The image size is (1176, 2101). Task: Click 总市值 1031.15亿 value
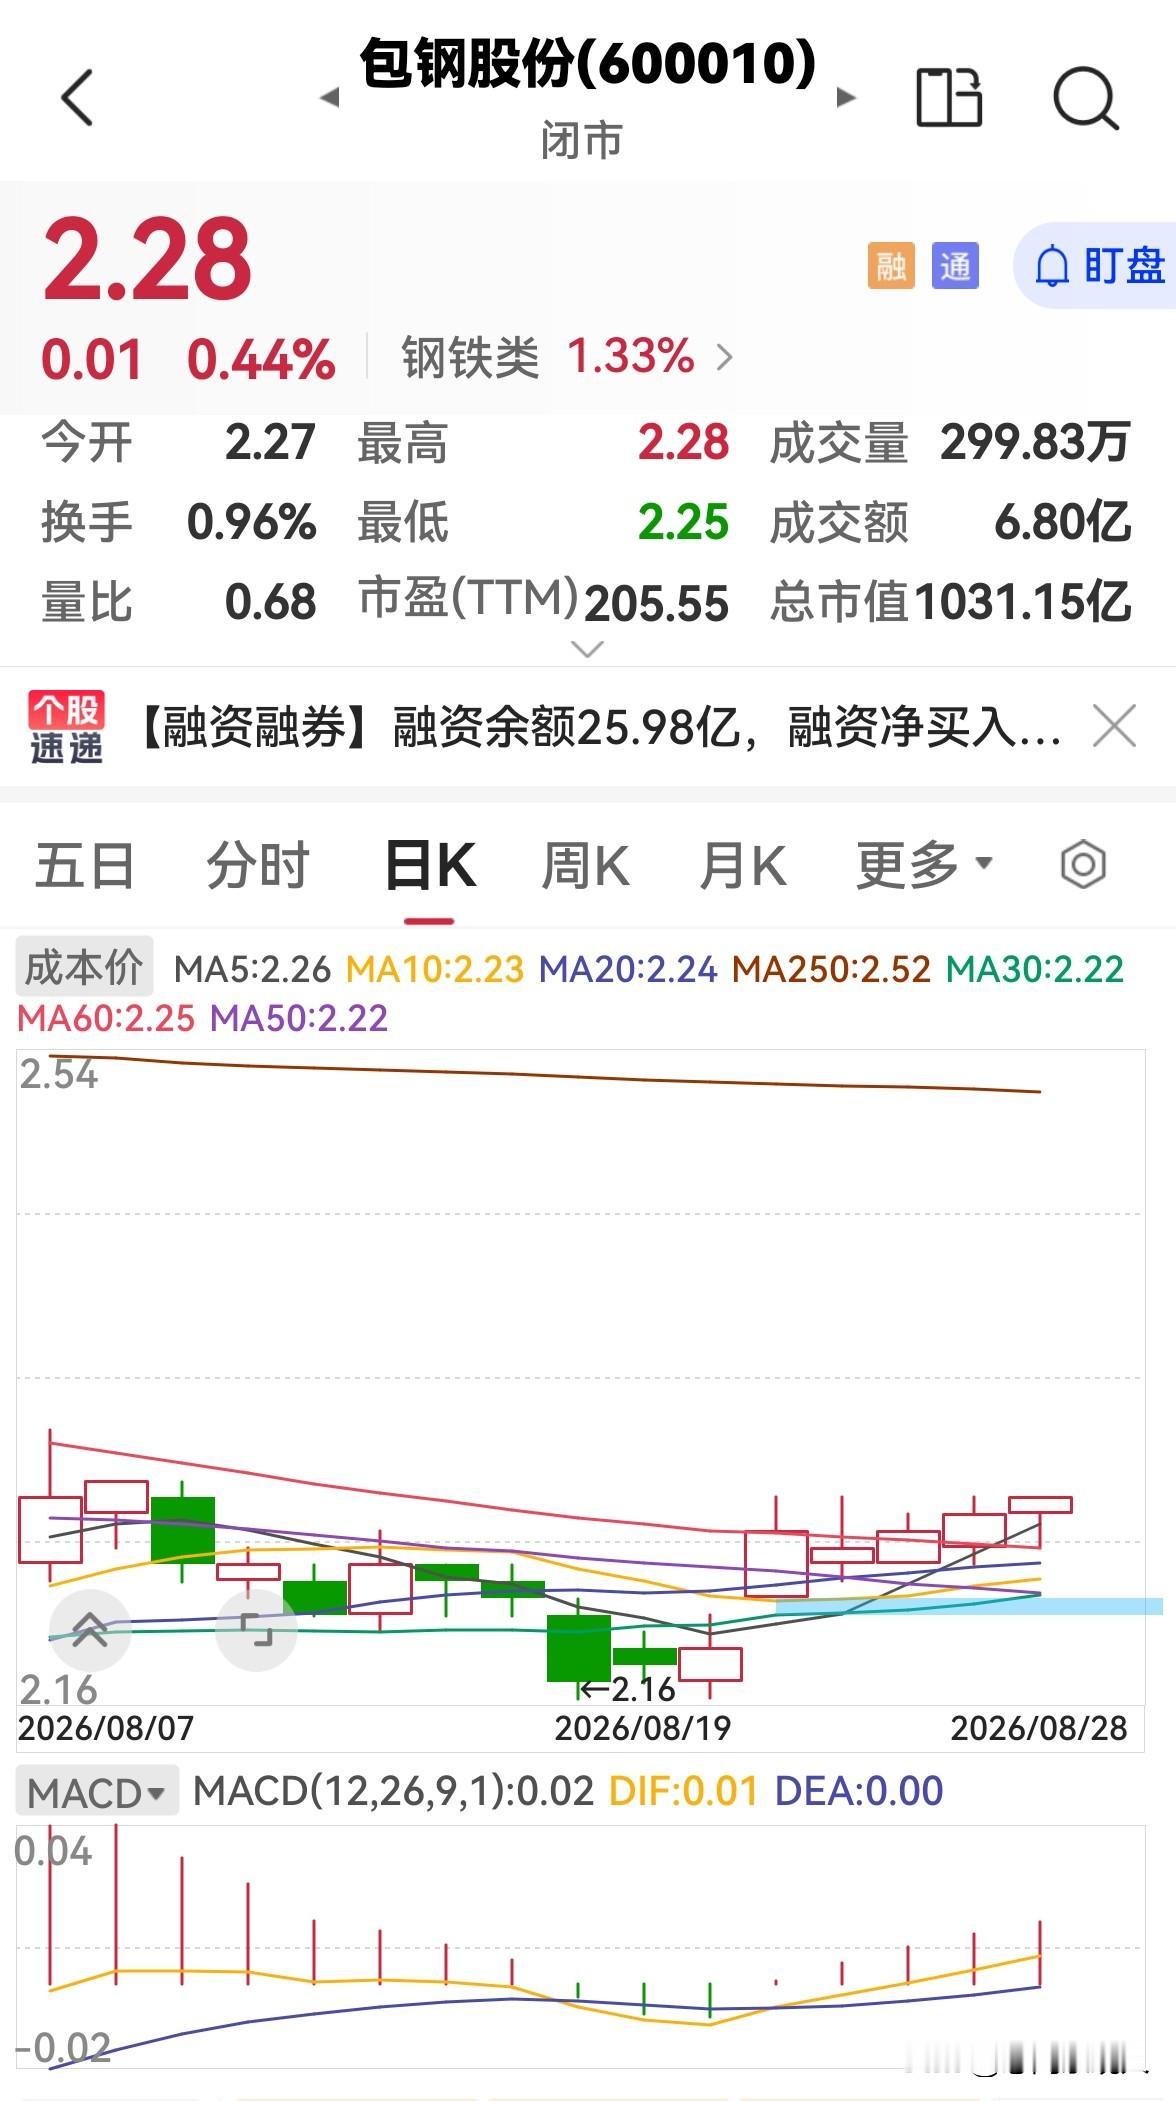(x=1023, y=603)
